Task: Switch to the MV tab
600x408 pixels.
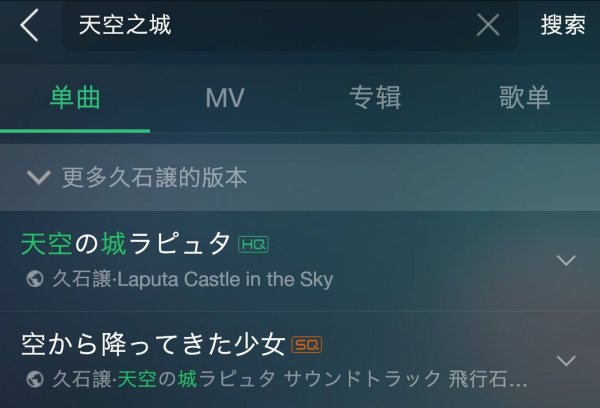Action: 225,98
